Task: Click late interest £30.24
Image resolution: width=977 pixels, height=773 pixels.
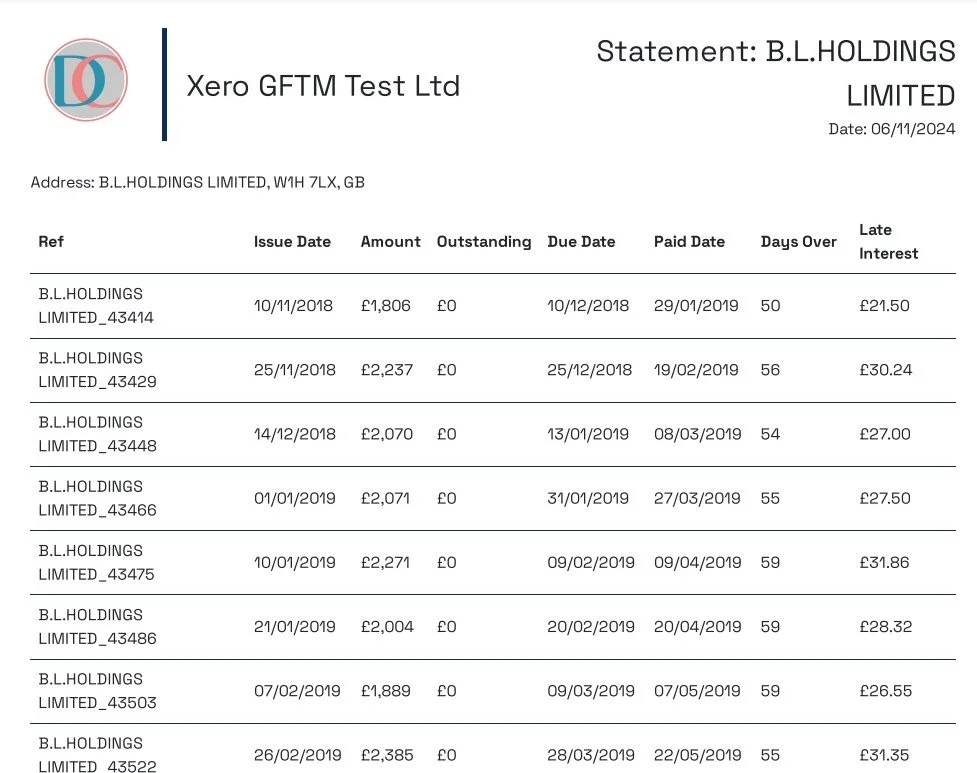Action: pos(885,370)
